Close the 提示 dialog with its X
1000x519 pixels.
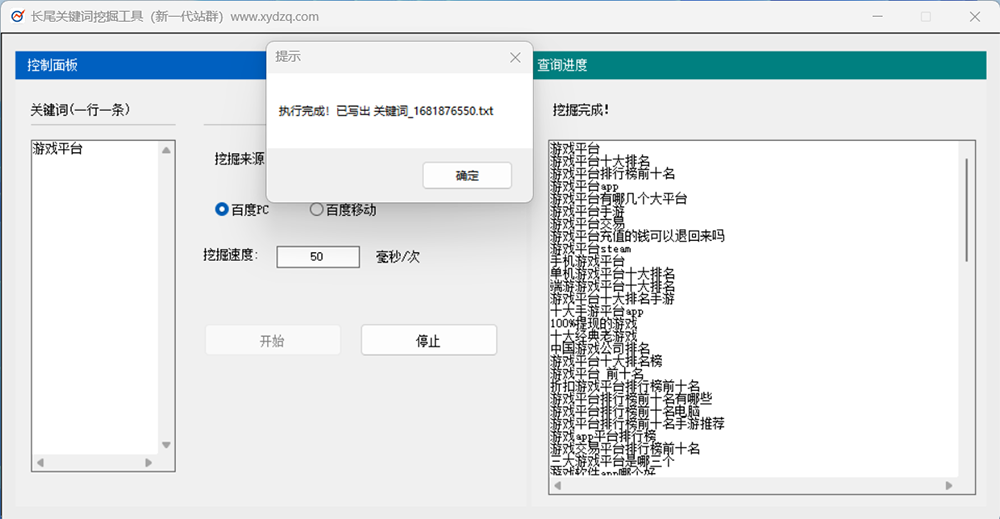(x=515, y=57)
